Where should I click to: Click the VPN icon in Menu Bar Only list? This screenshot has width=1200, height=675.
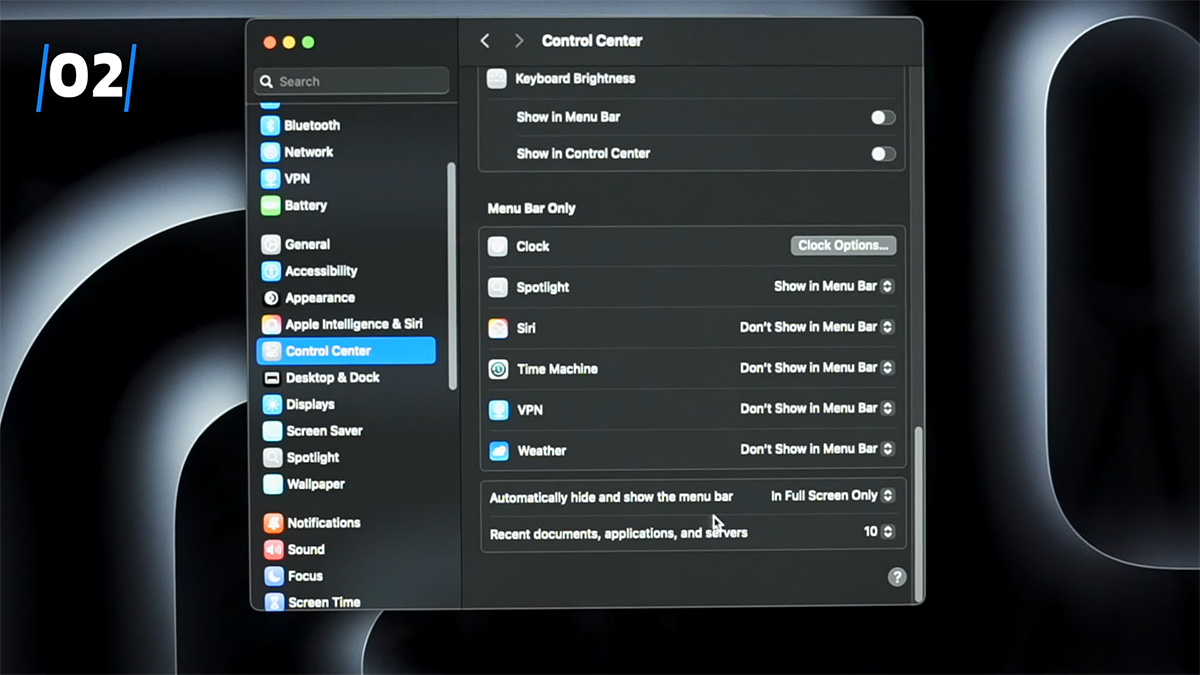499,410
